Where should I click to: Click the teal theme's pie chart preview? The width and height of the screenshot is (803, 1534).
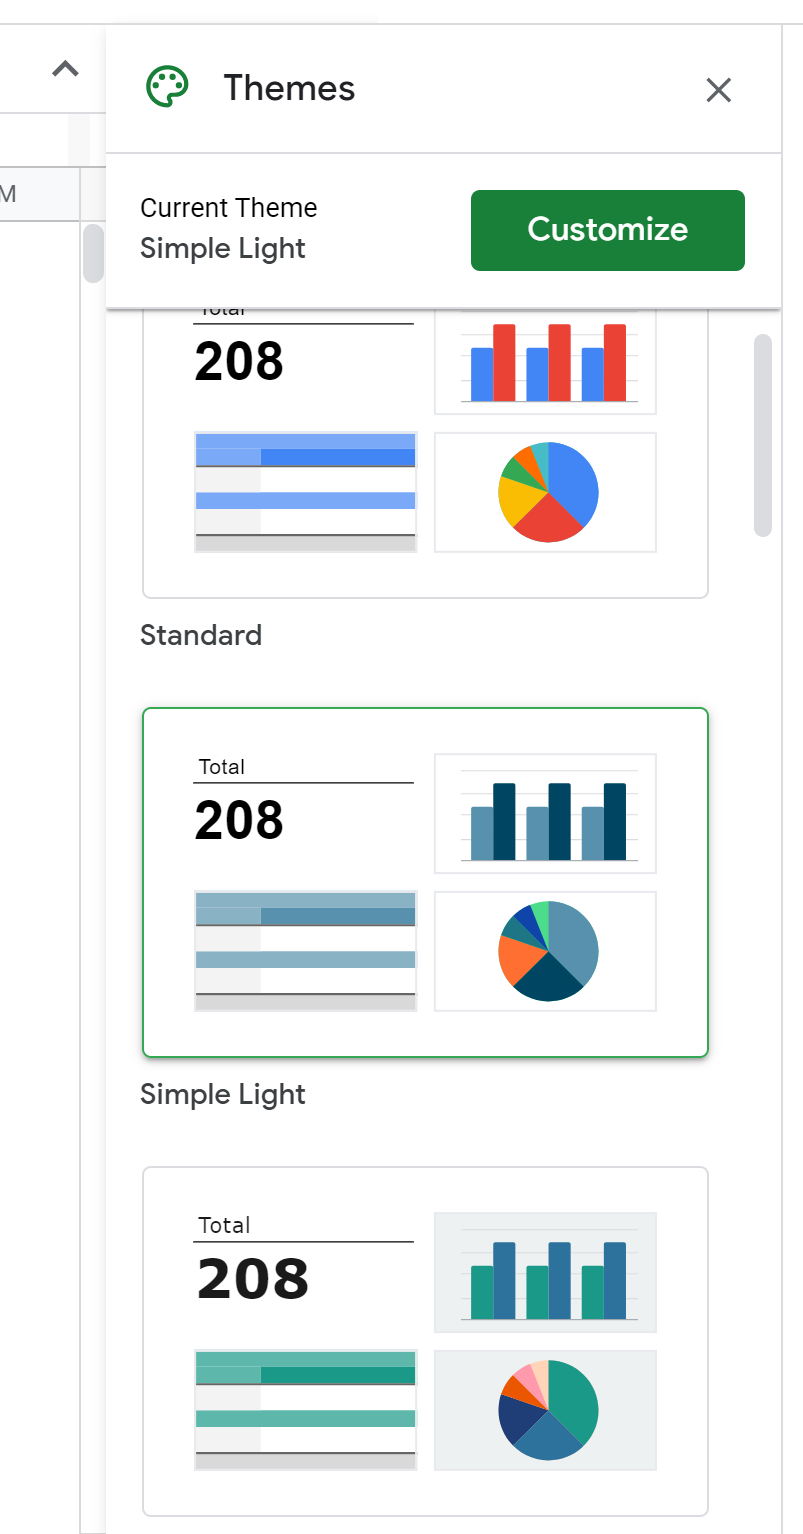click(x=546, y=1410)
